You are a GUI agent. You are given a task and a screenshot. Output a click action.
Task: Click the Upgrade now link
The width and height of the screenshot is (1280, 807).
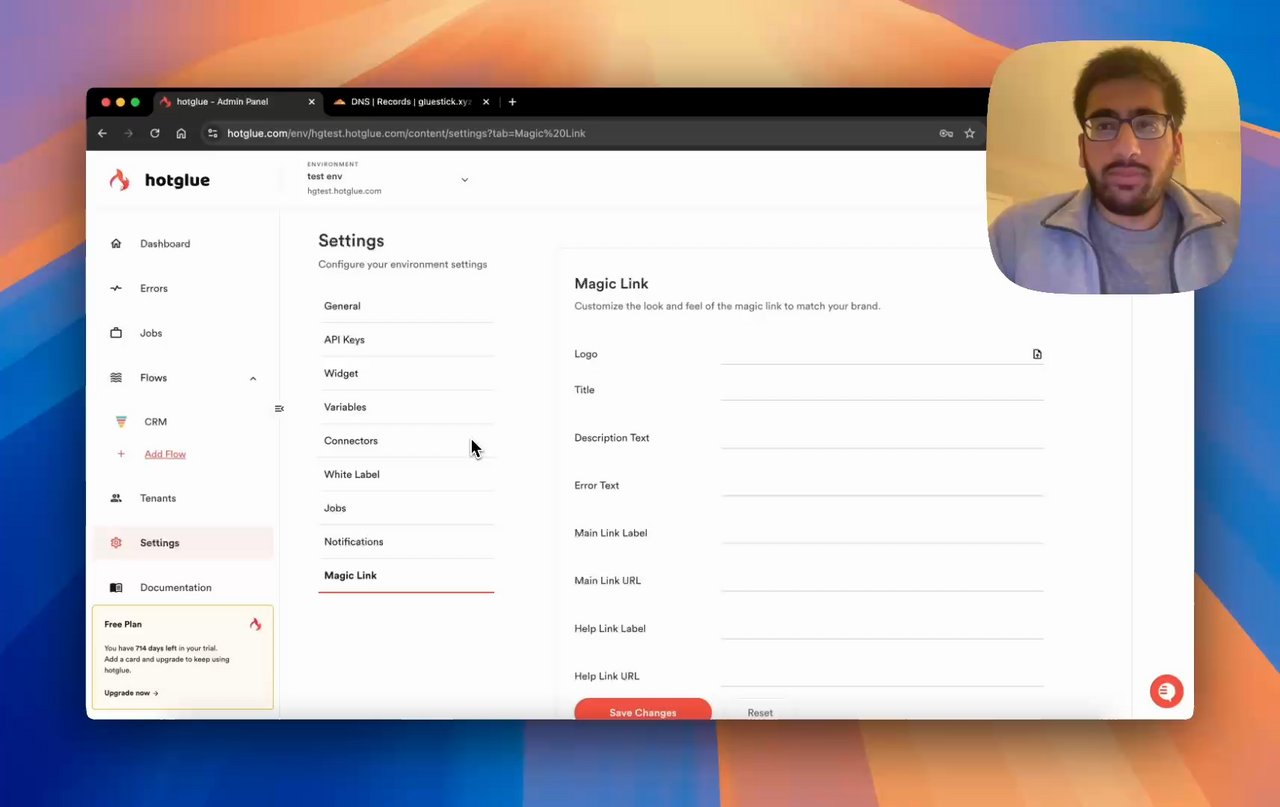click(x=131, y=693)
